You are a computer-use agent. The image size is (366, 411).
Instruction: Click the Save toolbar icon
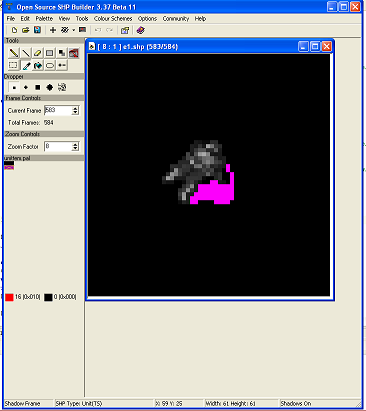point(37,30)
